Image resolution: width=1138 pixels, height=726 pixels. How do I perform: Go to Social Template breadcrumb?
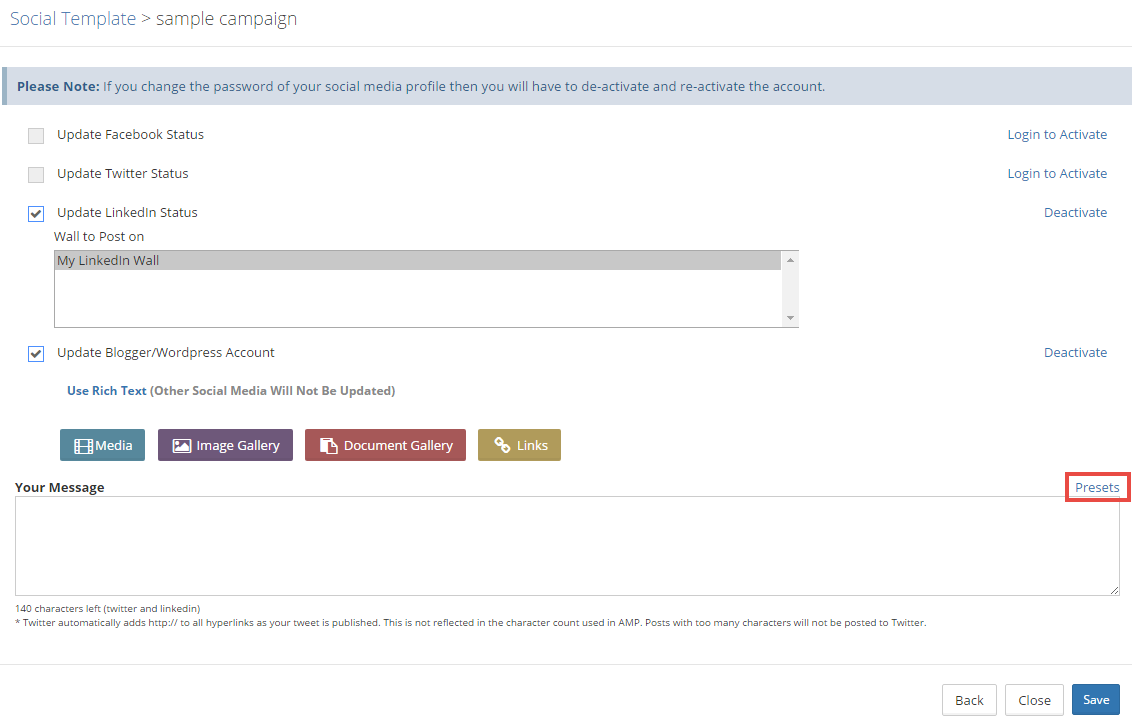73,19
